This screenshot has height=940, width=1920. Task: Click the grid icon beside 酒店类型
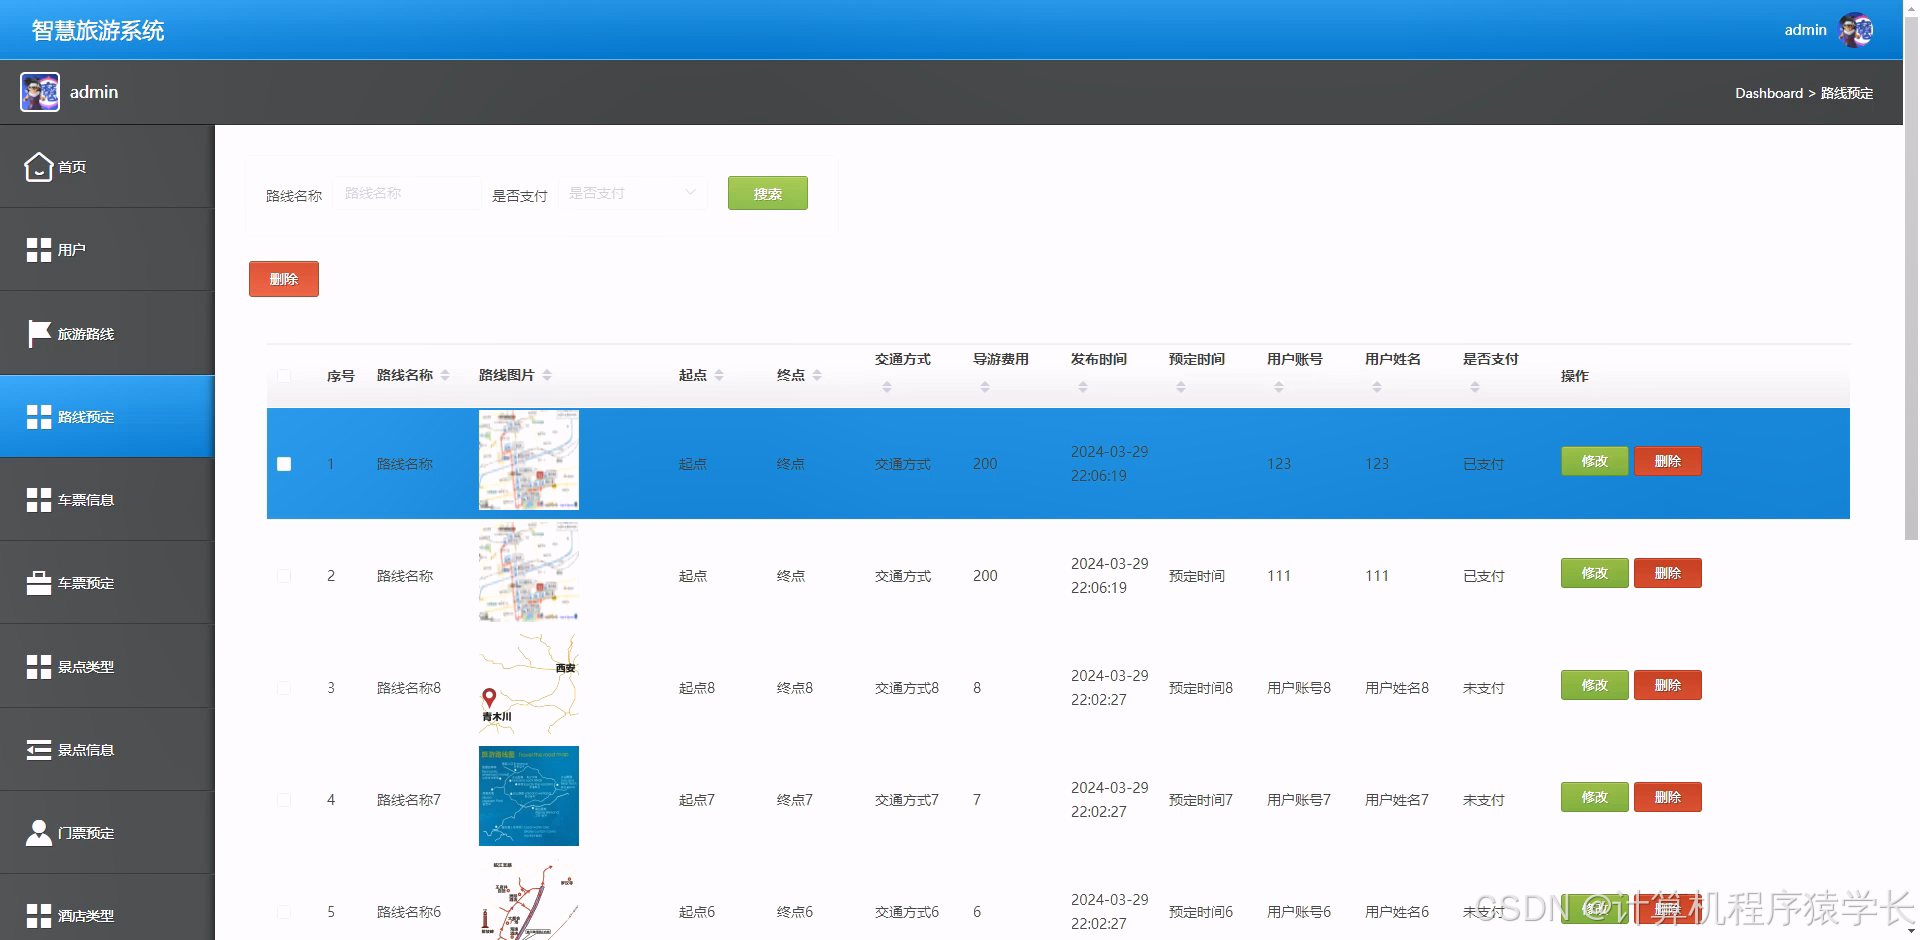click(x=38, y=916)
